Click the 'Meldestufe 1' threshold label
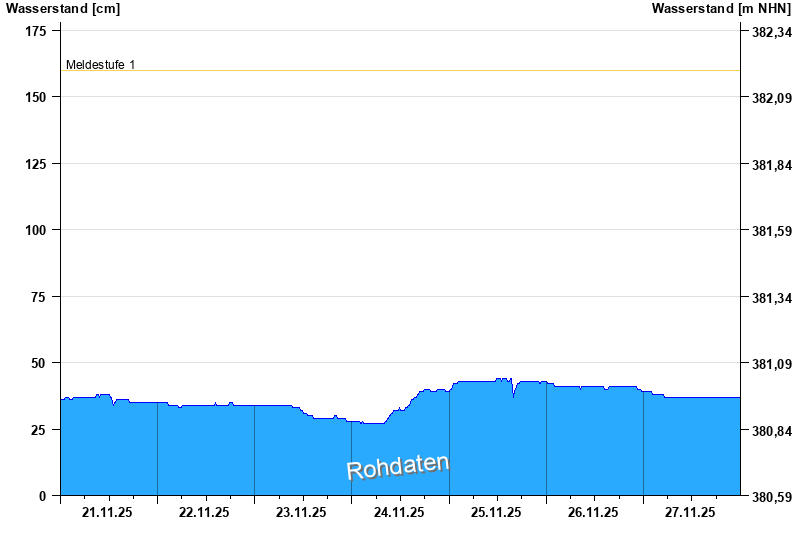Viewport: 800px width, 550px height. point(101,65)
